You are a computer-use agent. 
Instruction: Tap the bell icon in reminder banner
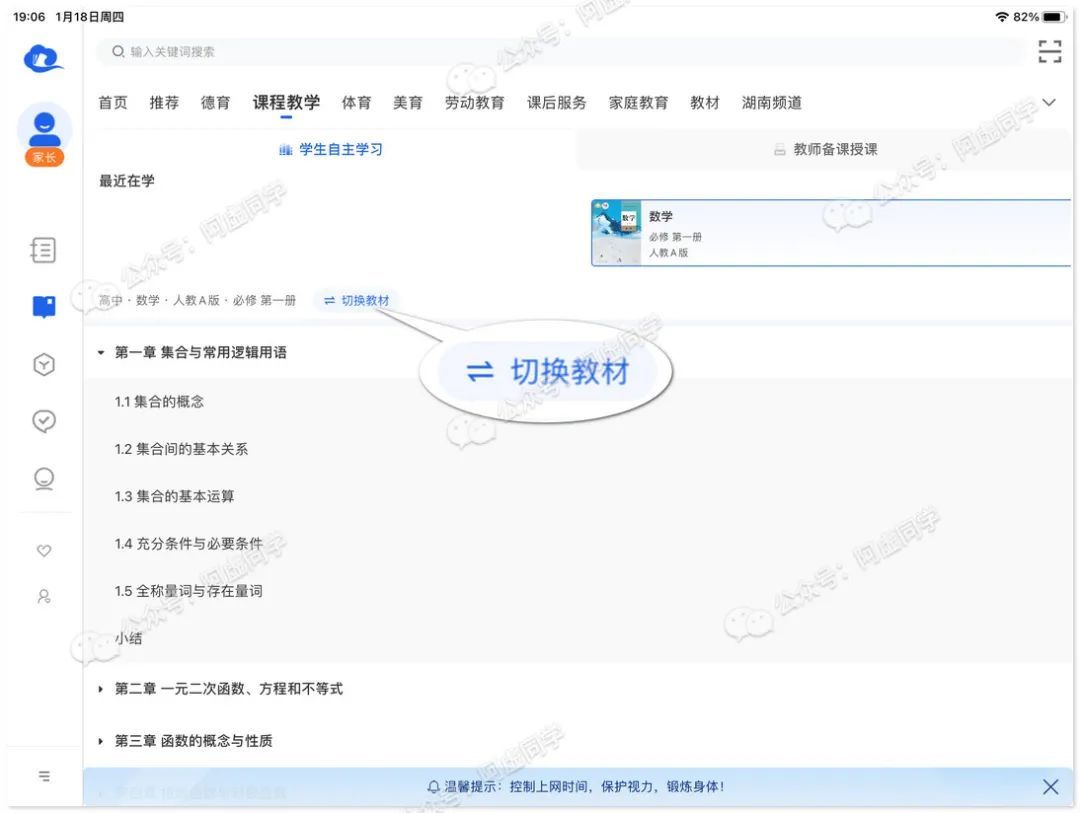[433, 787]
